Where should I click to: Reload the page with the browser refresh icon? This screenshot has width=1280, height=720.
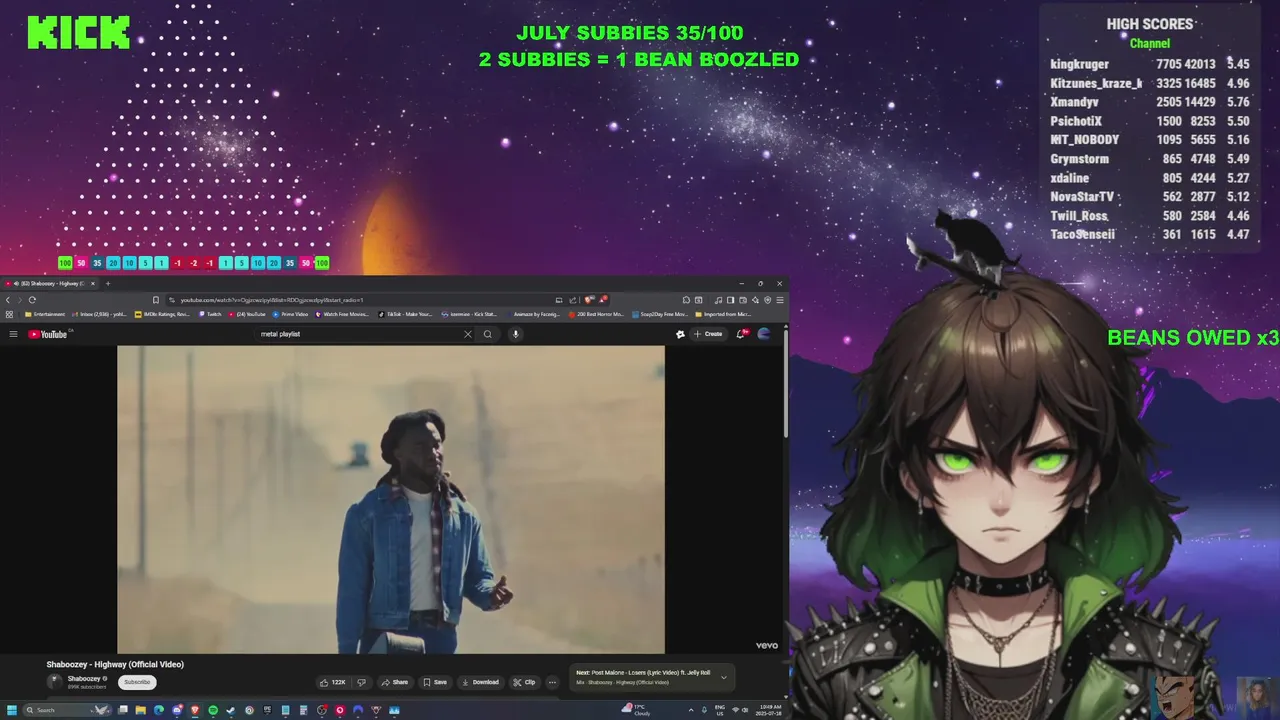(x=32, y=300)
